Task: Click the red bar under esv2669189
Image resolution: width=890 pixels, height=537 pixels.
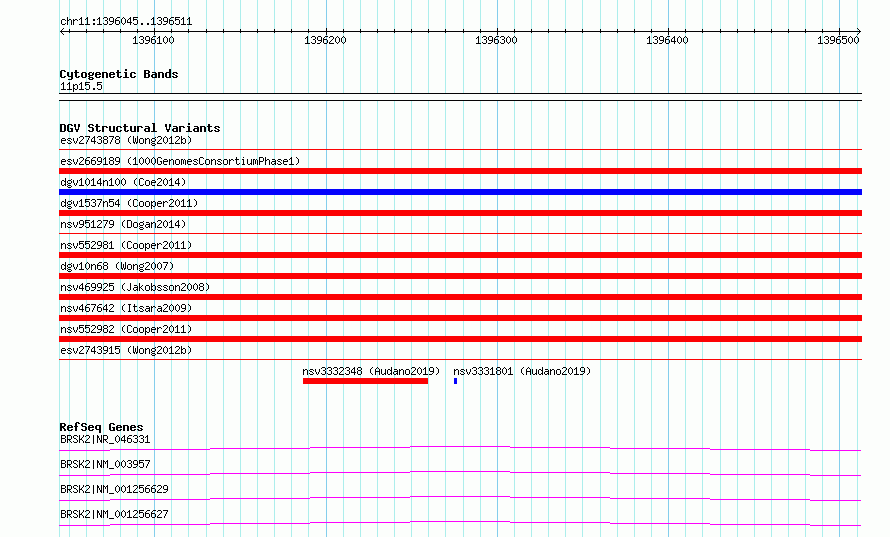Action: tap(460, 171)
